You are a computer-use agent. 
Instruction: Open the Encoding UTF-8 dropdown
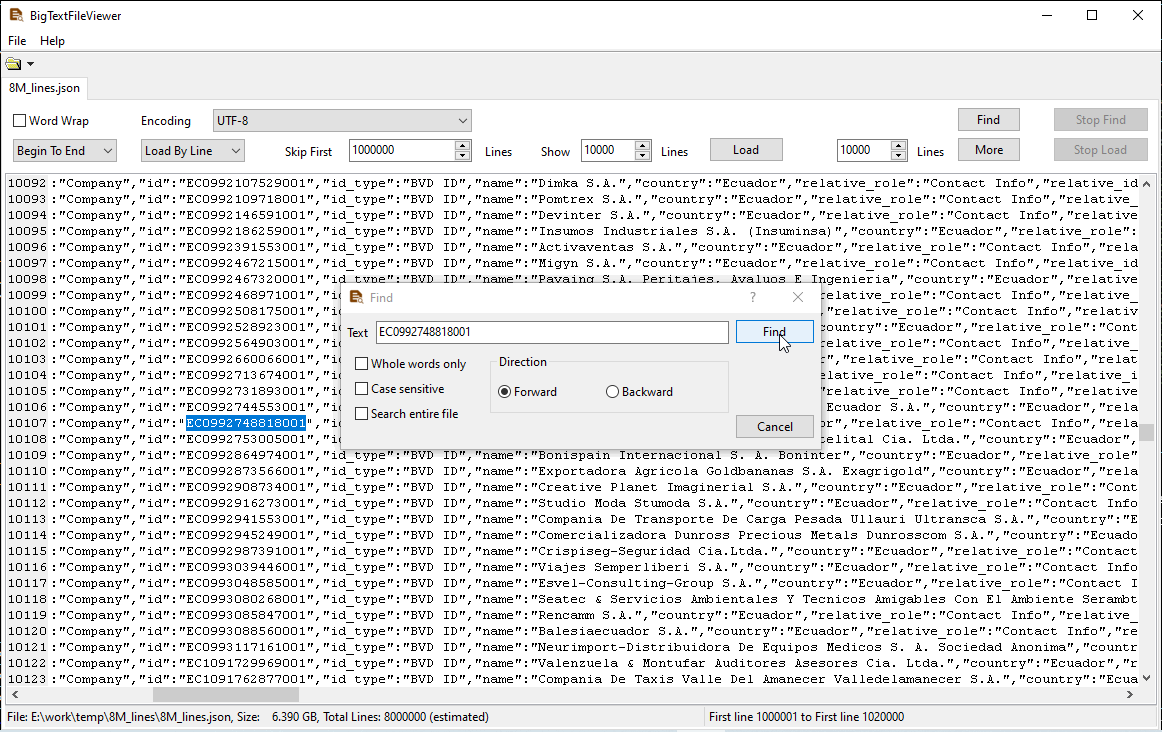point(341,121)
